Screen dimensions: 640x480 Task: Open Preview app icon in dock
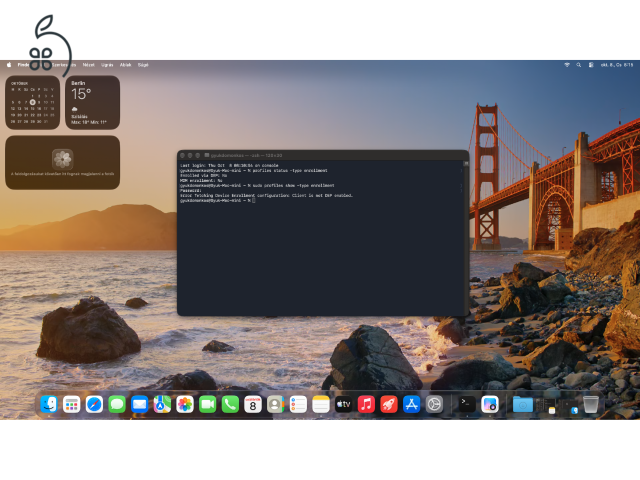[490, 404]
